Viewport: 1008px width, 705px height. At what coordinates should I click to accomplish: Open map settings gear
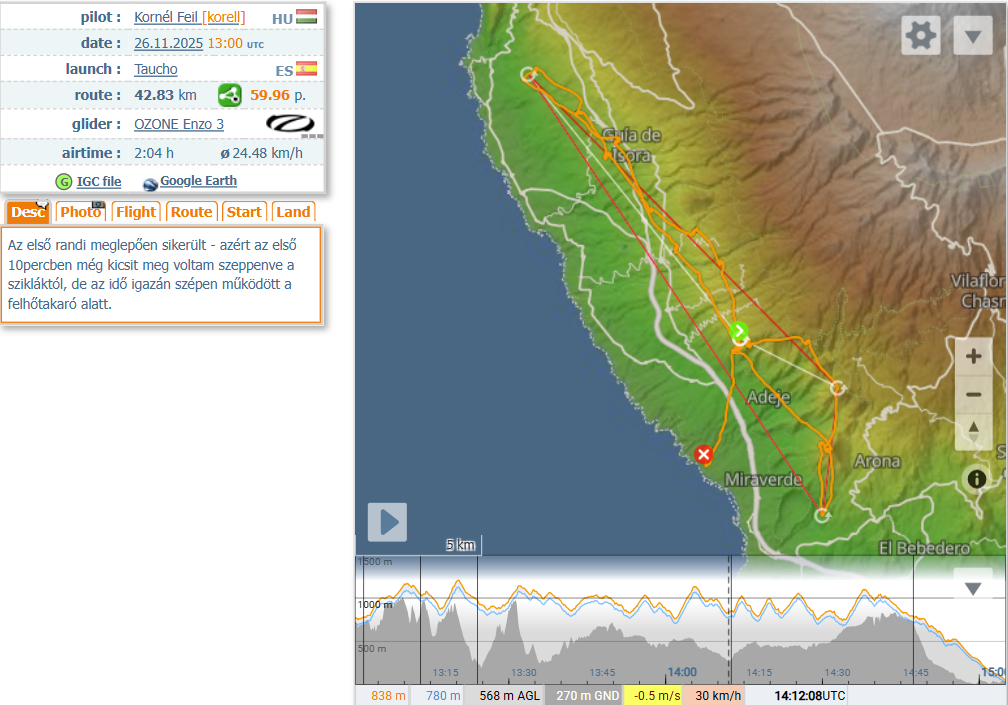[x=920, y=36]
